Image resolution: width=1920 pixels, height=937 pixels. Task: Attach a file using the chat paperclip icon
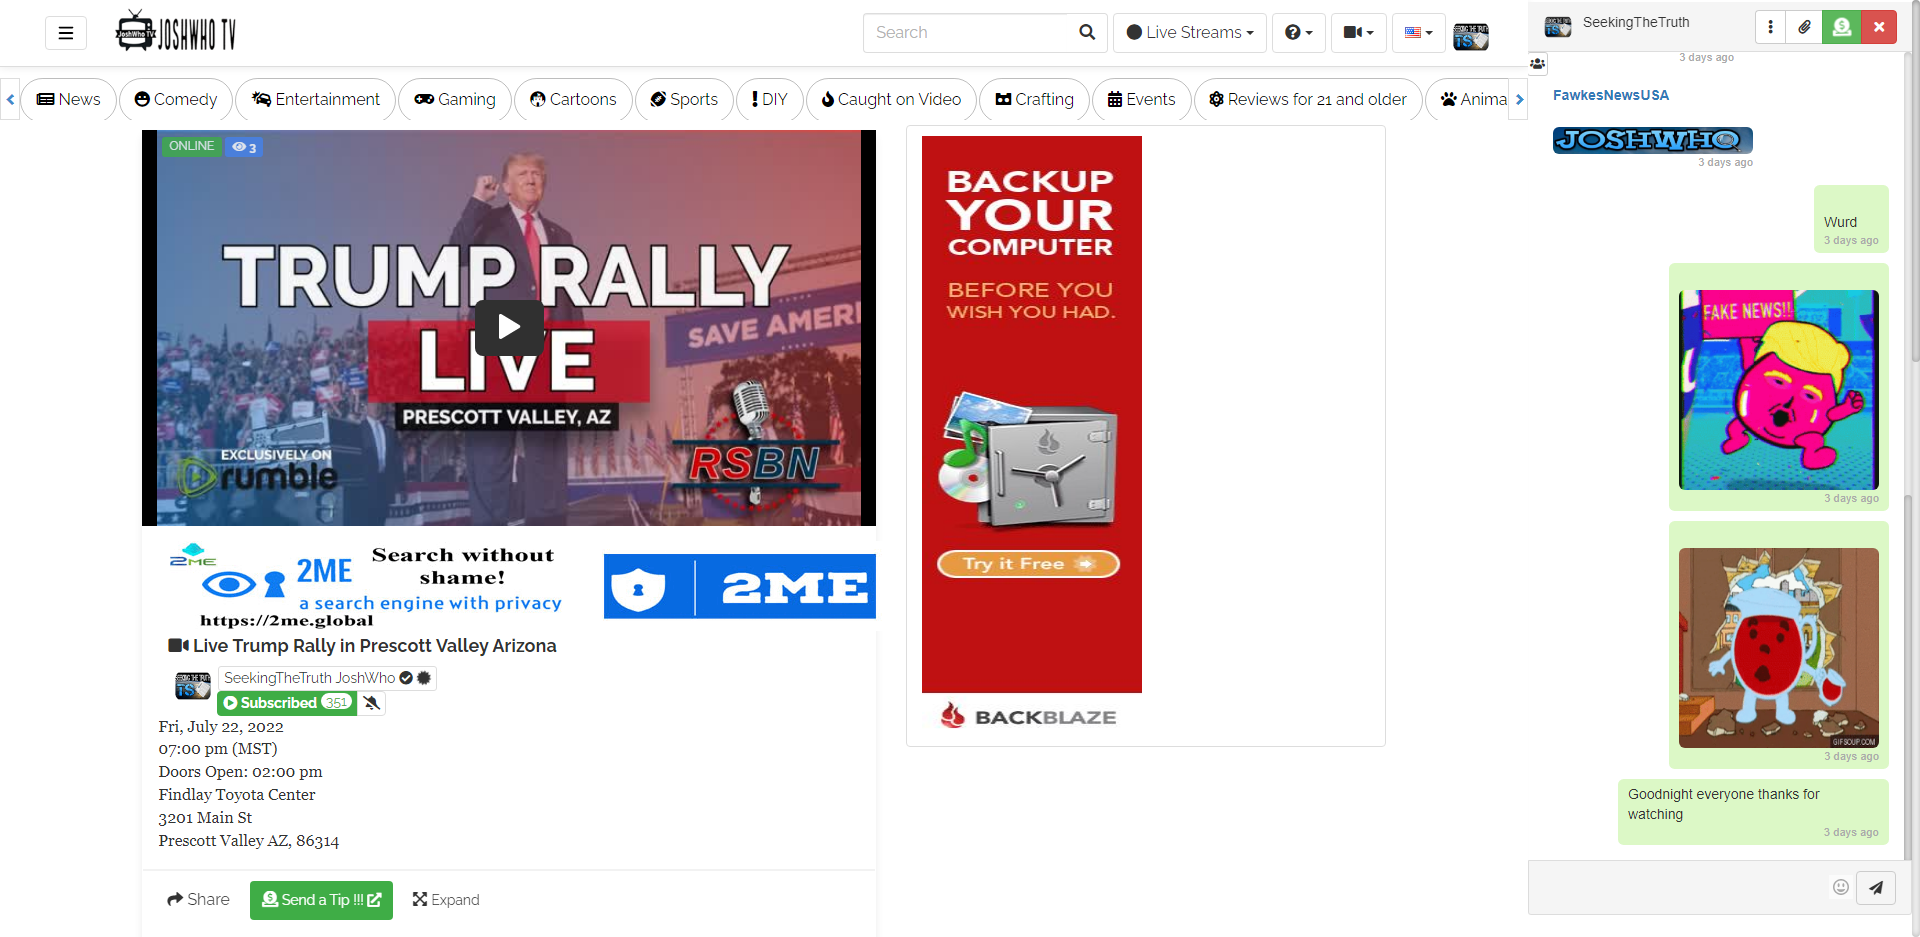(x=1804, y=27)
